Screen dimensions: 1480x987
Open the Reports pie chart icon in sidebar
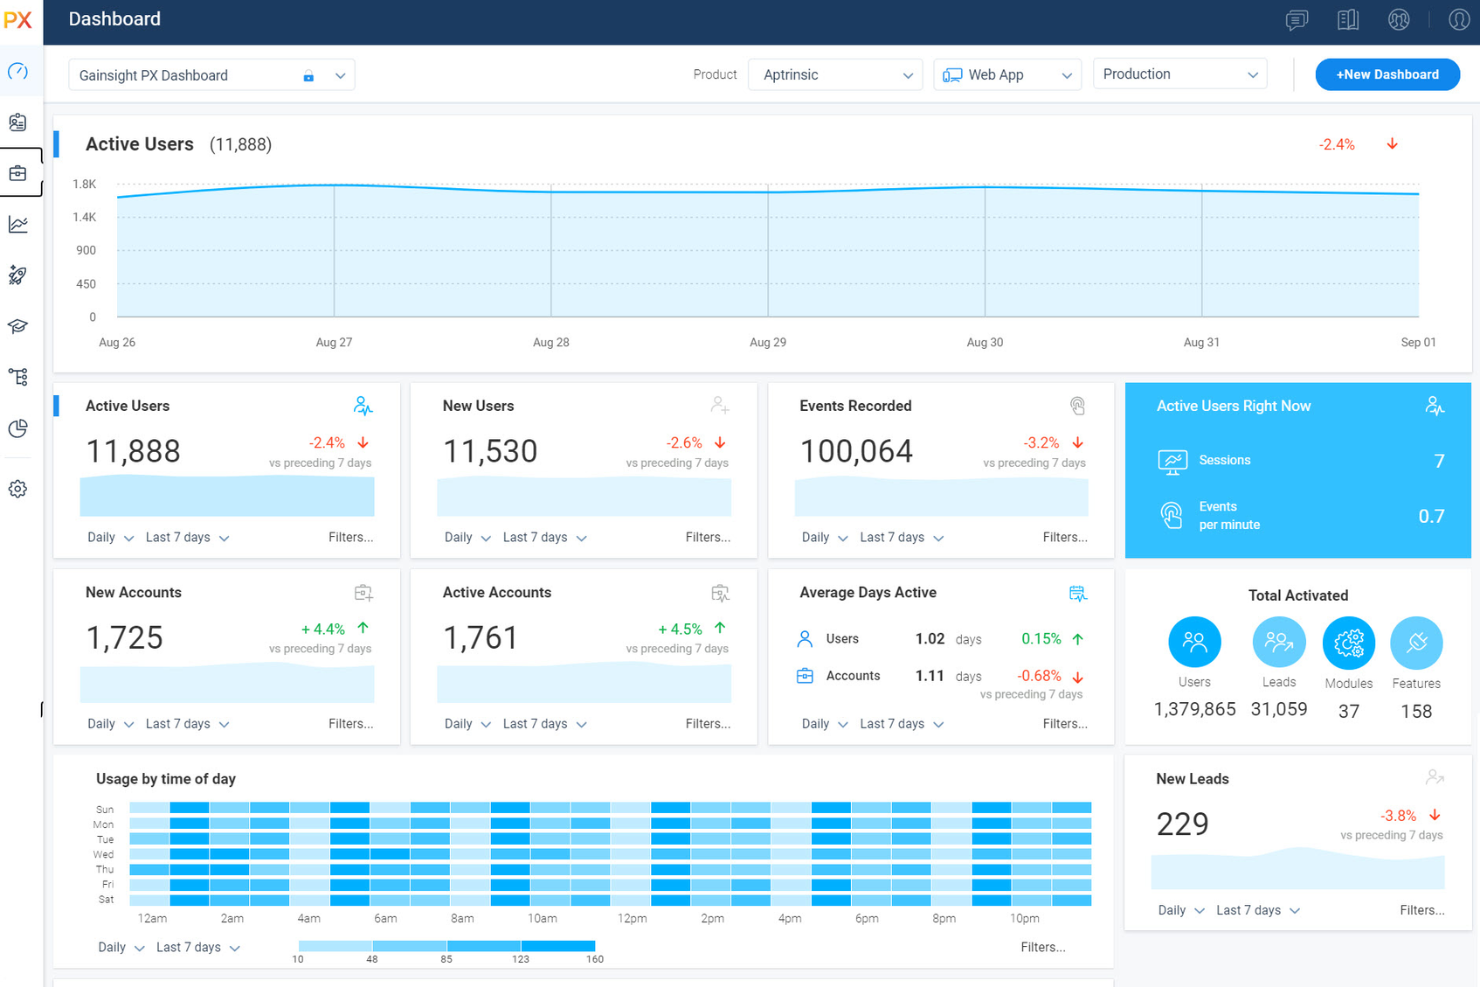pyautogui.click(x=18, y=428)
